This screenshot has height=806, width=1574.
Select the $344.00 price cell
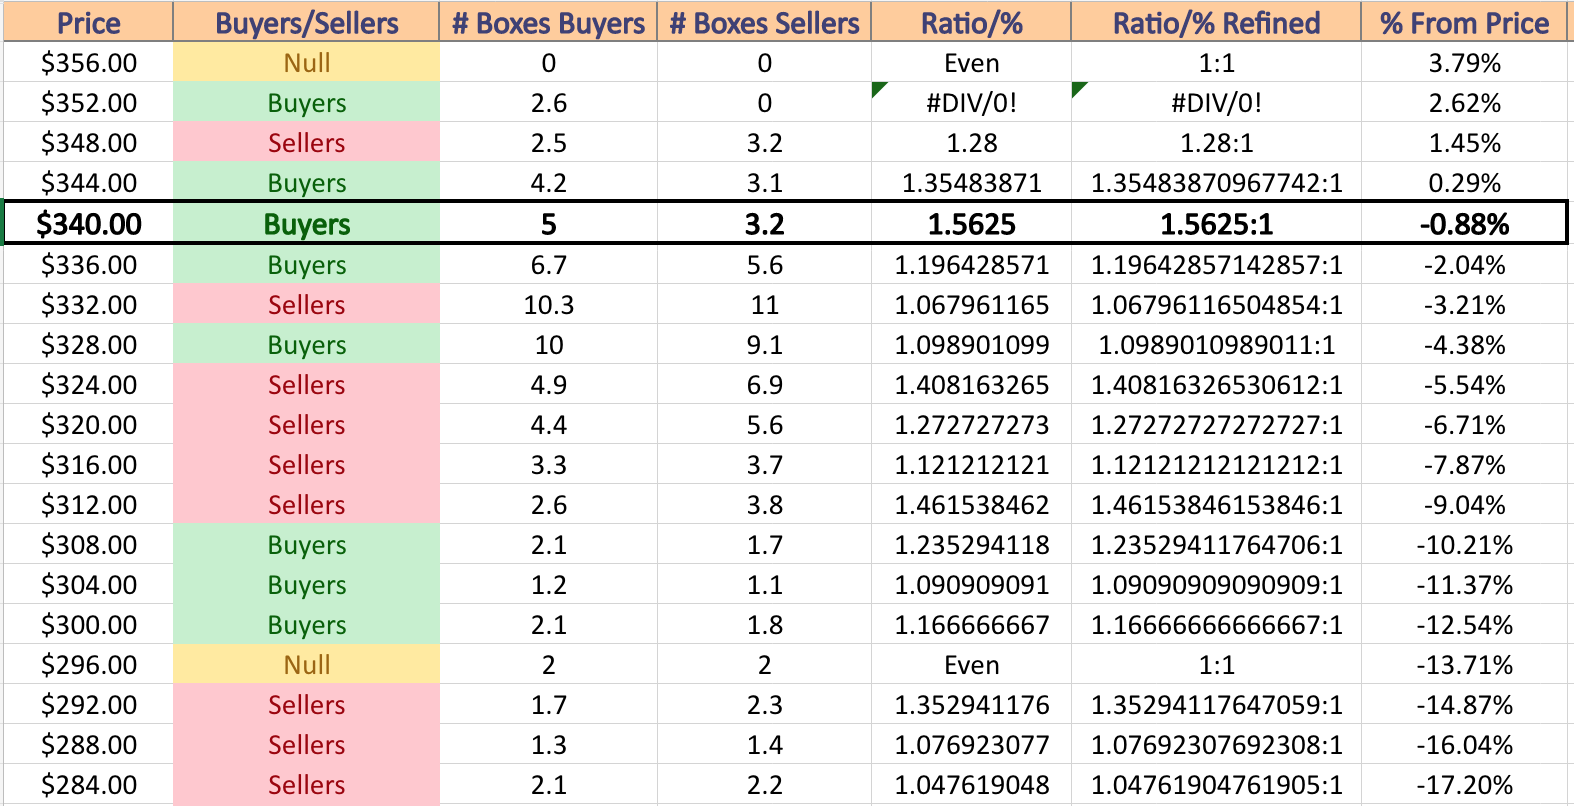(88, 183)
